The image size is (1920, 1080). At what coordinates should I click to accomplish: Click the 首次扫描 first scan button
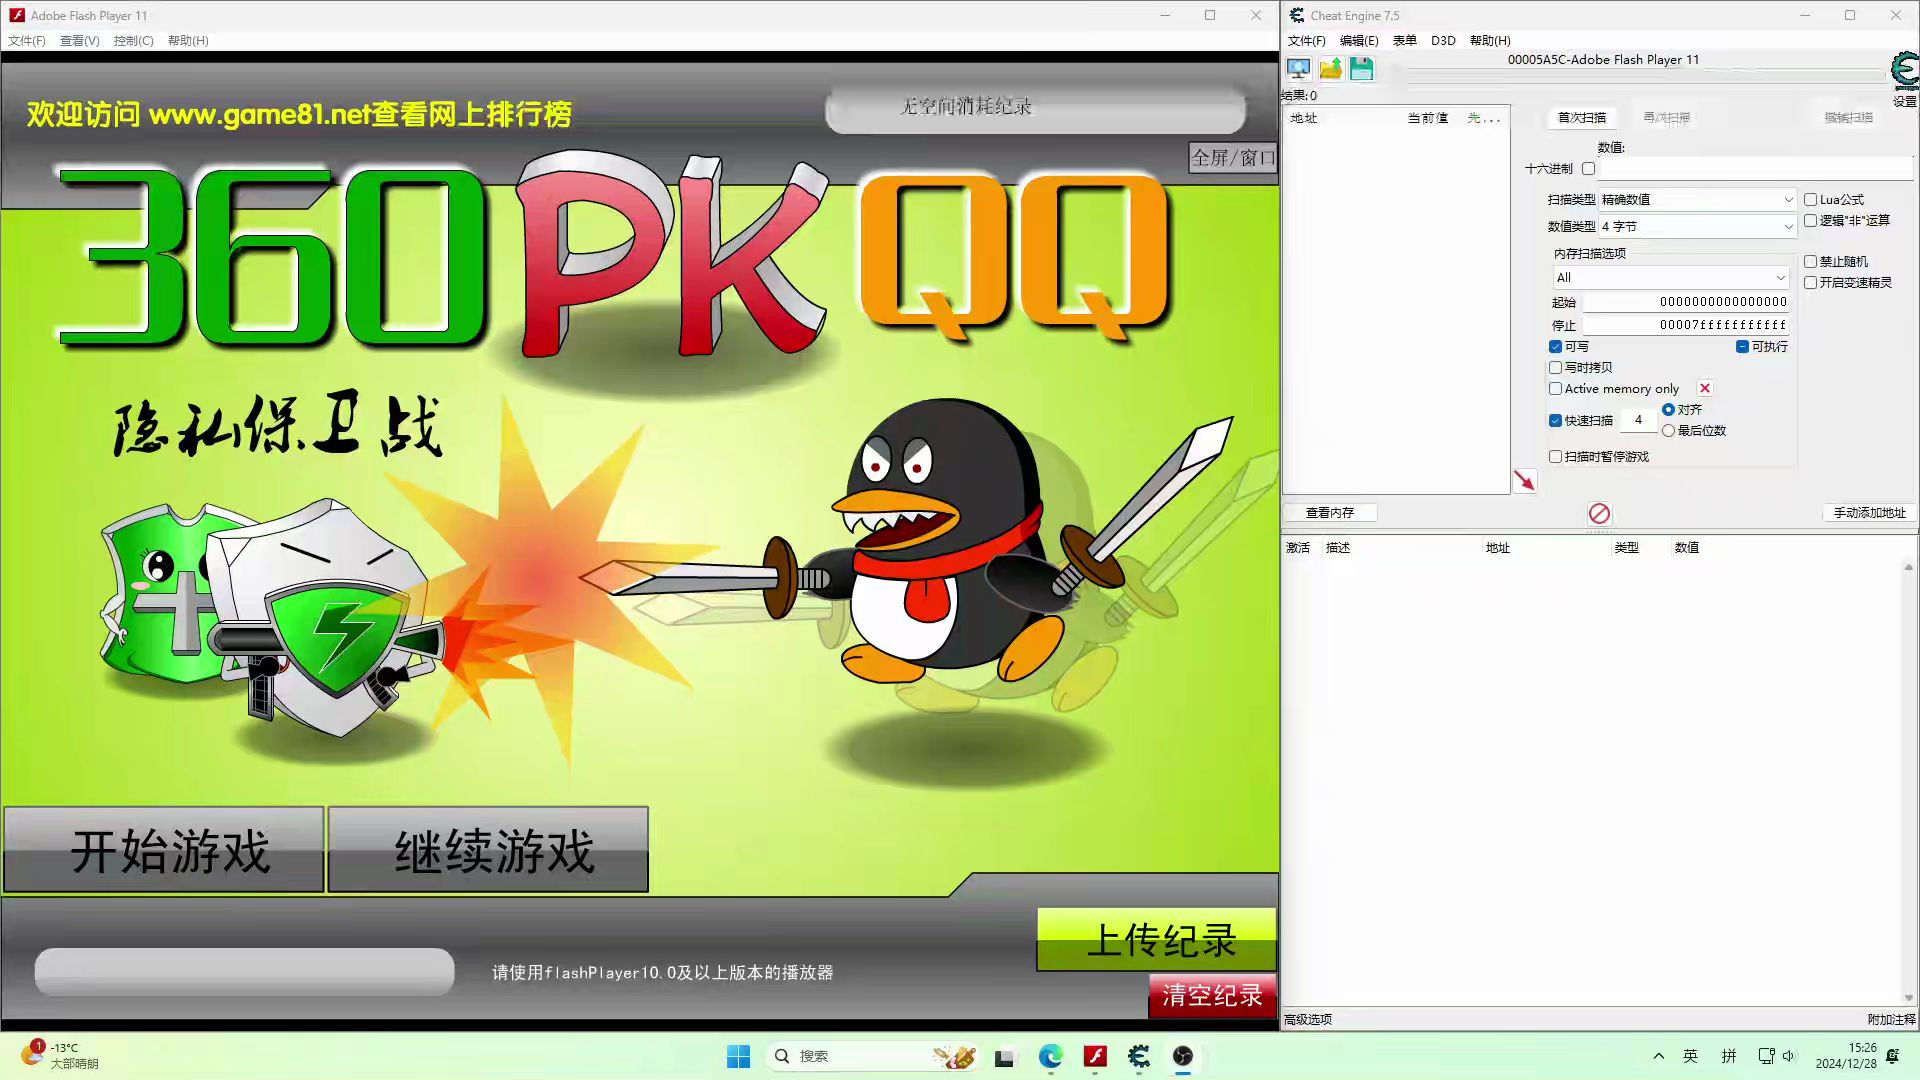click(x=1581, y=118)
